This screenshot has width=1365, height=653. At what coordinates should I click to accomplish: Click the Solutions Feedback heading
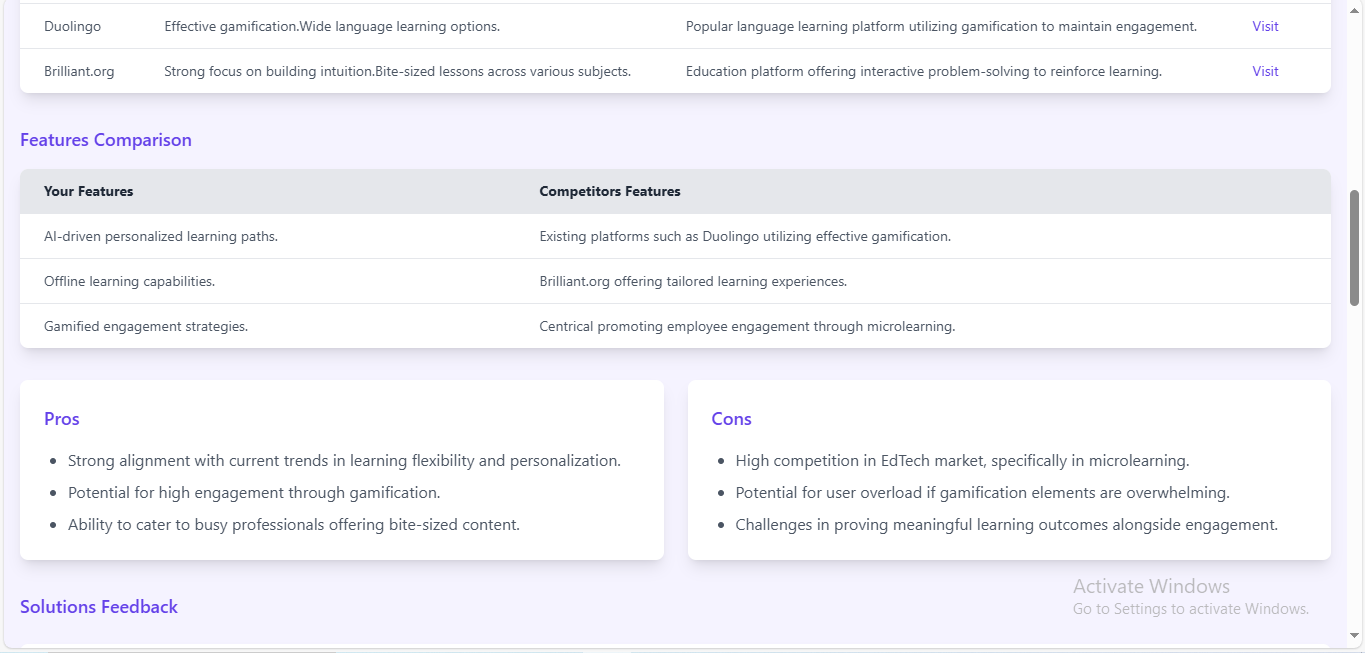coord(99,607)
